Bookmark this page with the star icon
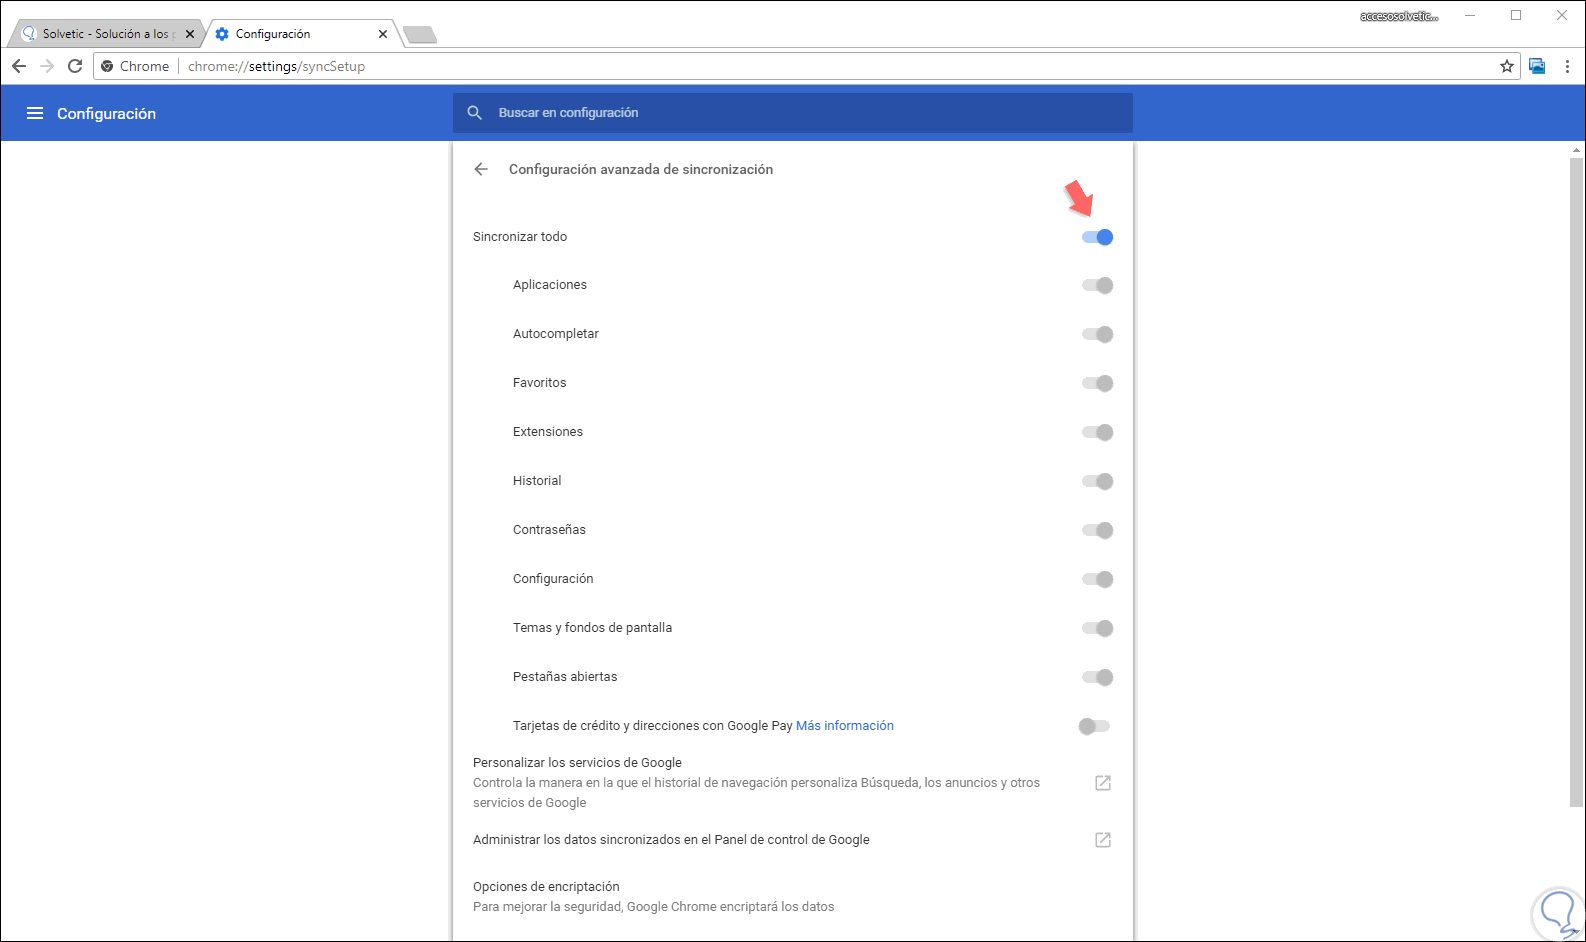 point(1507,66)
